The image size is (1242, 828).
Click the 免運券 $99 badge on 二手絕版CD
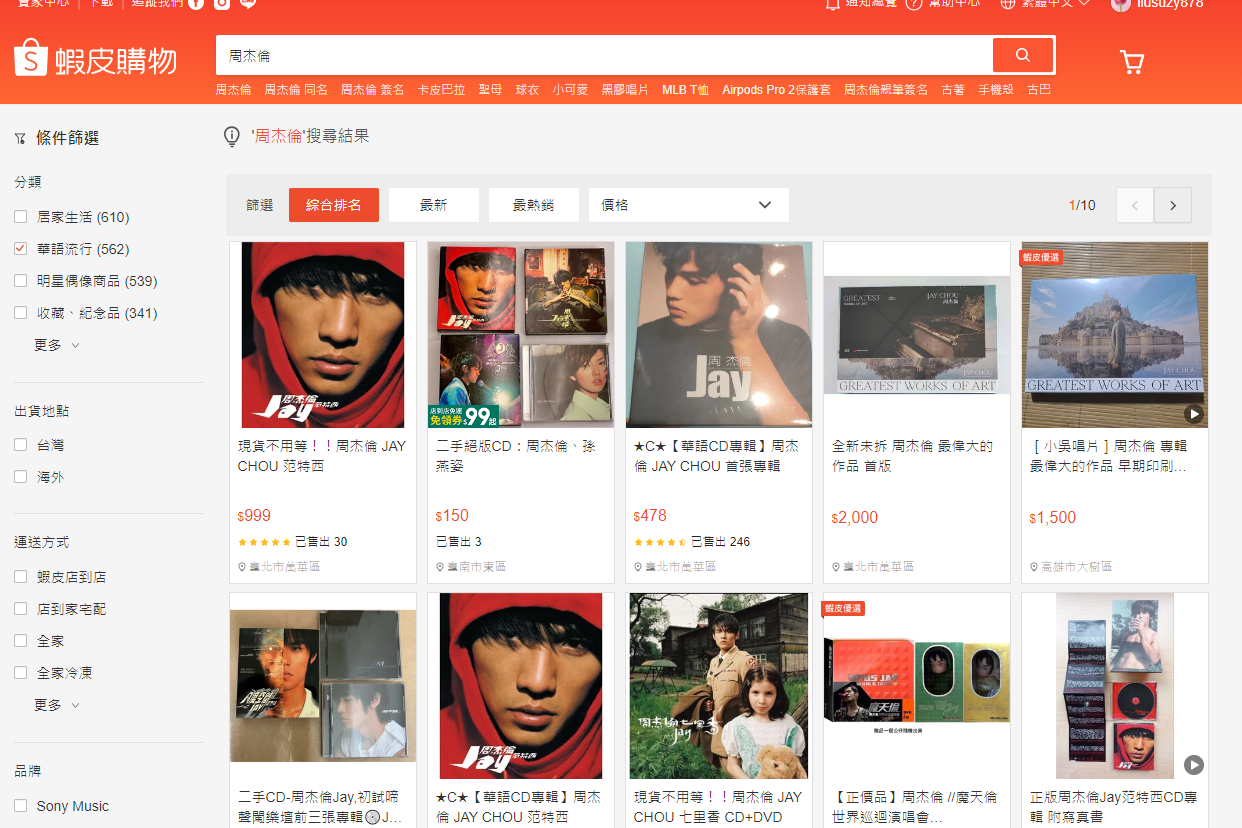pos(464,416)
